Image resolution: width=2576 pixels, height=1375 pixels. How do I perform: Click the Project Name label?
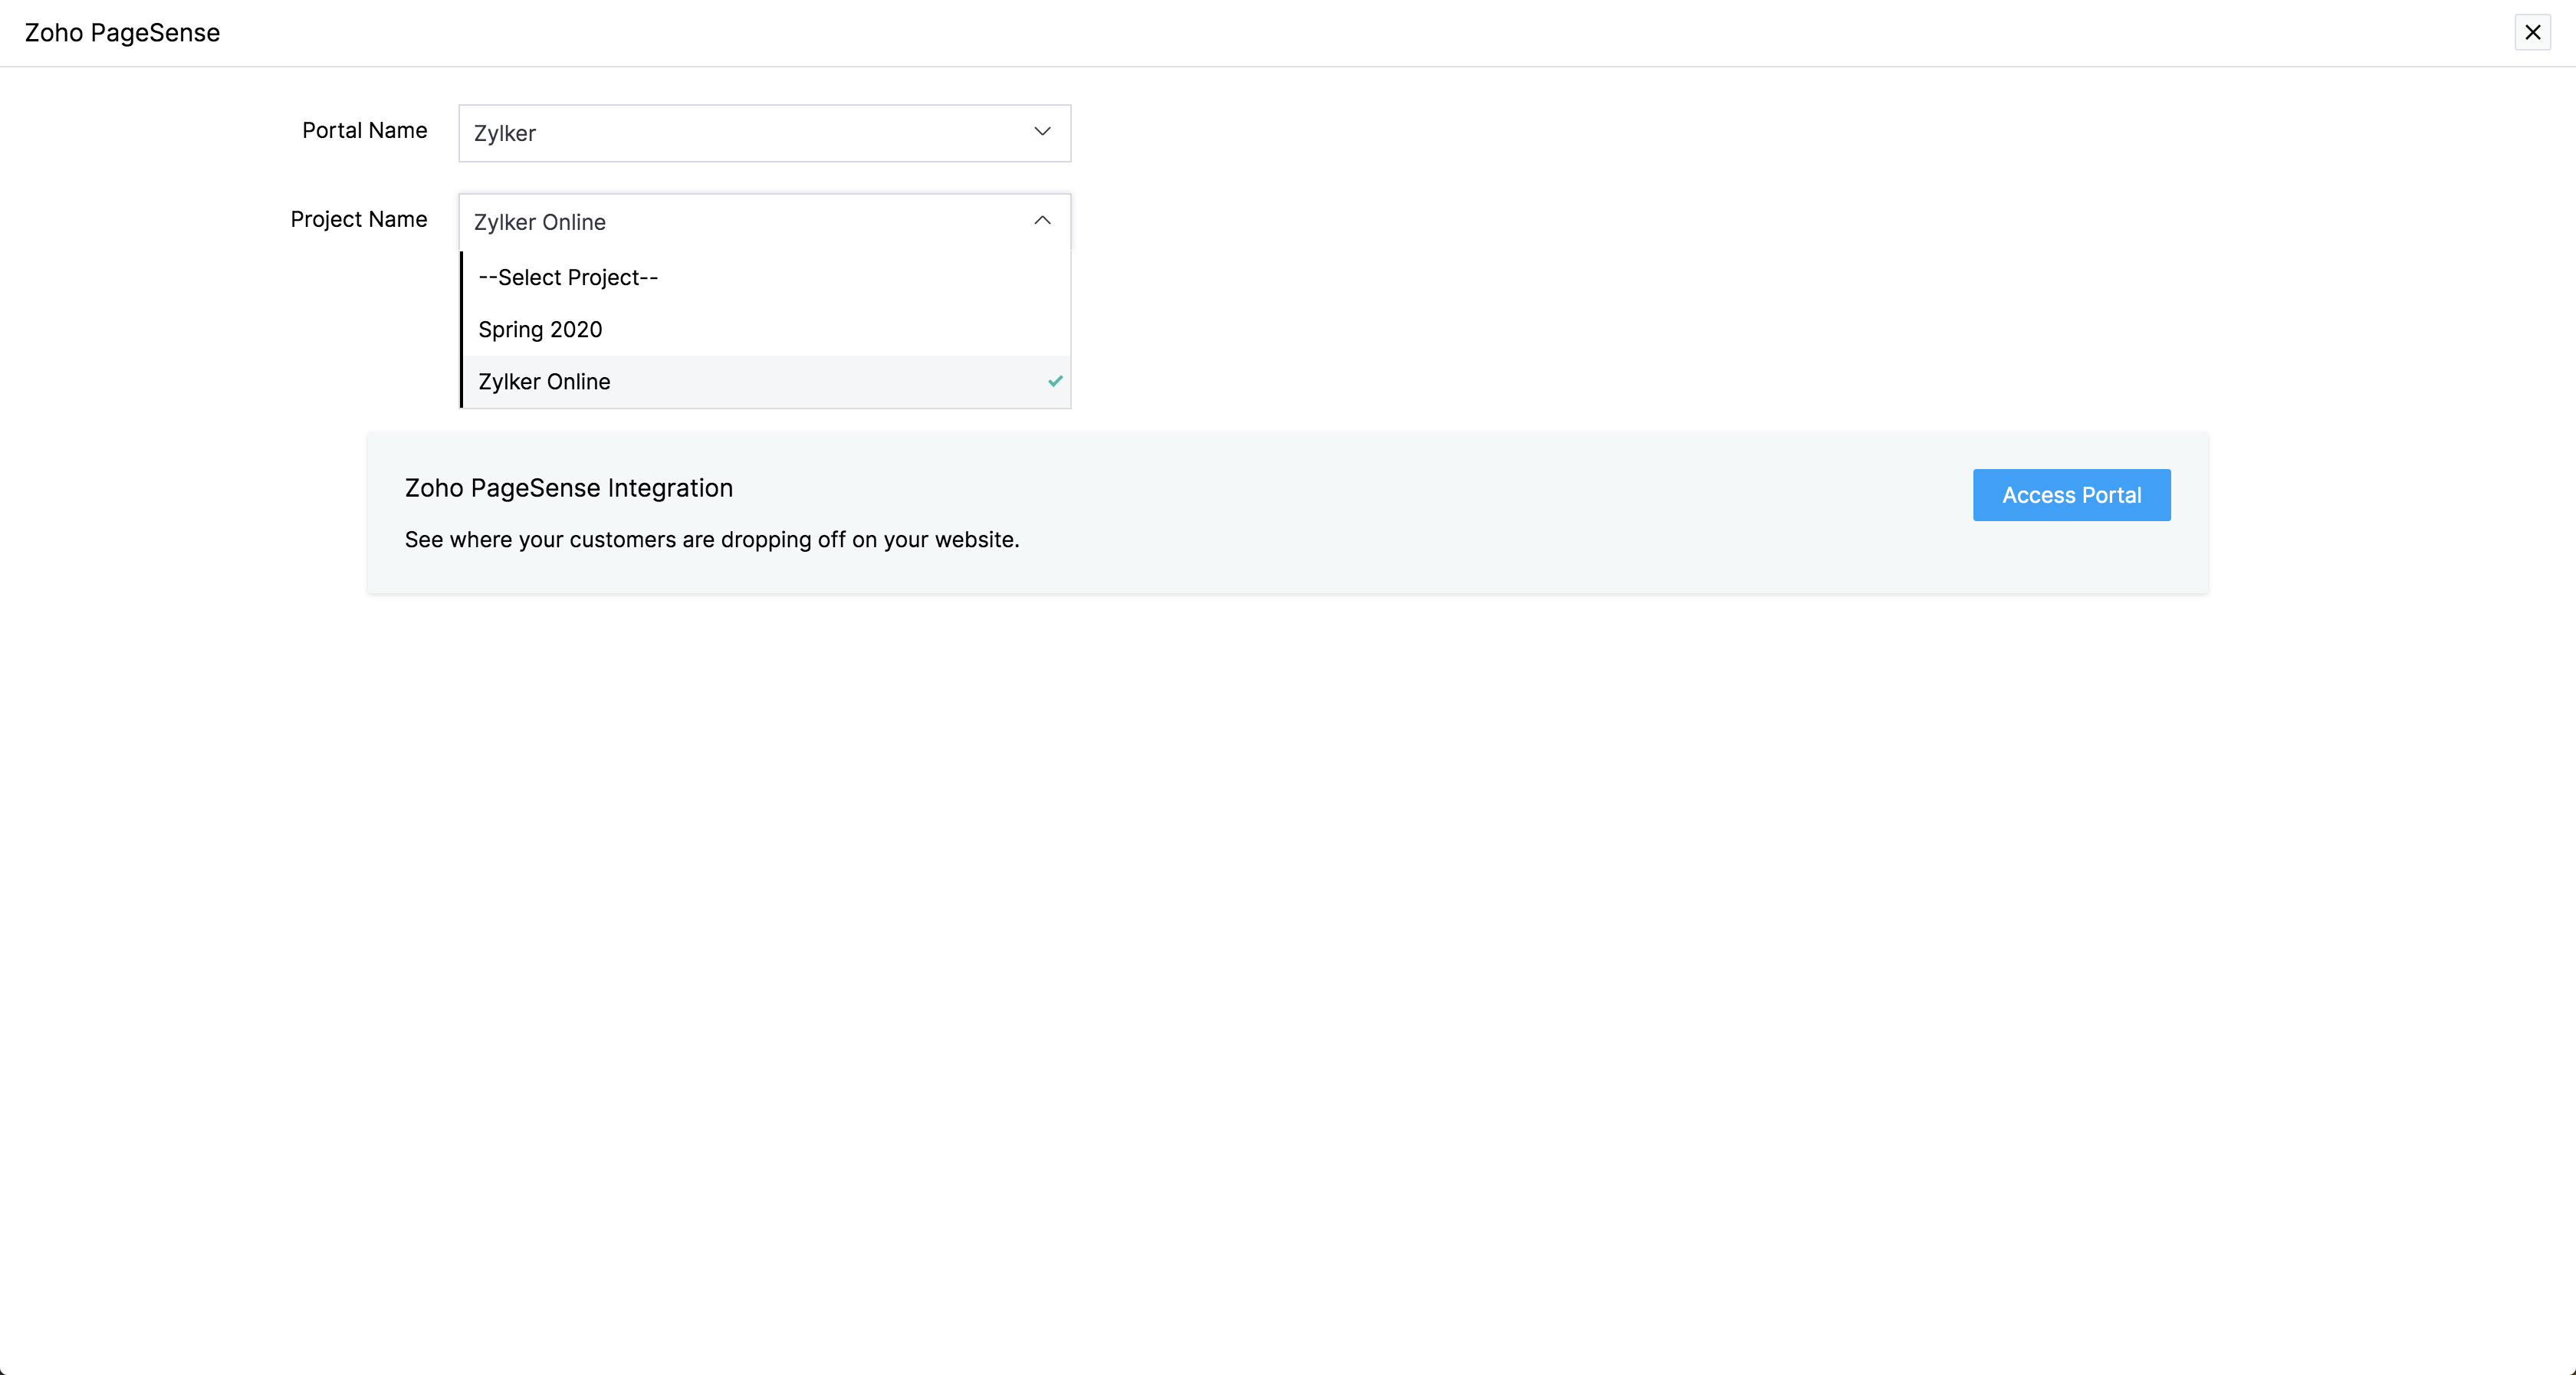[358, 219]
